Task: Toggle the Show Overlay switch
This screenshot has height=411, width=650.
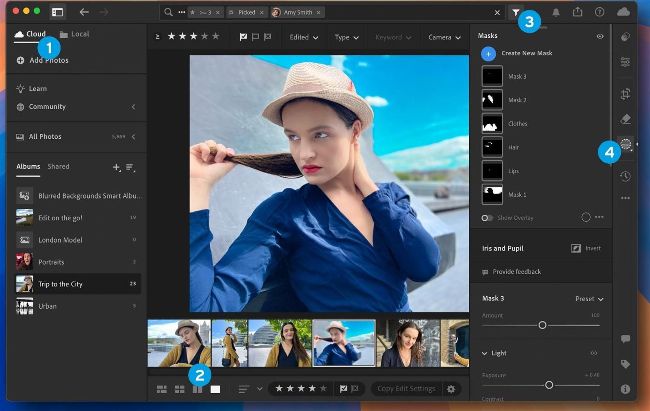Action: [x=487, y=217]
